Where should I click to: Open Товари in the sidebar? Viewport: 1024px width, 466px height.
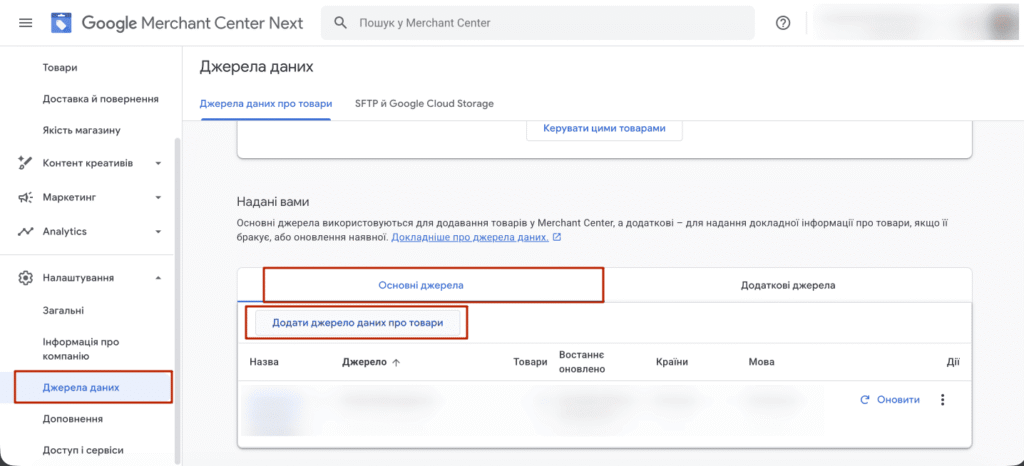[60, 67]
